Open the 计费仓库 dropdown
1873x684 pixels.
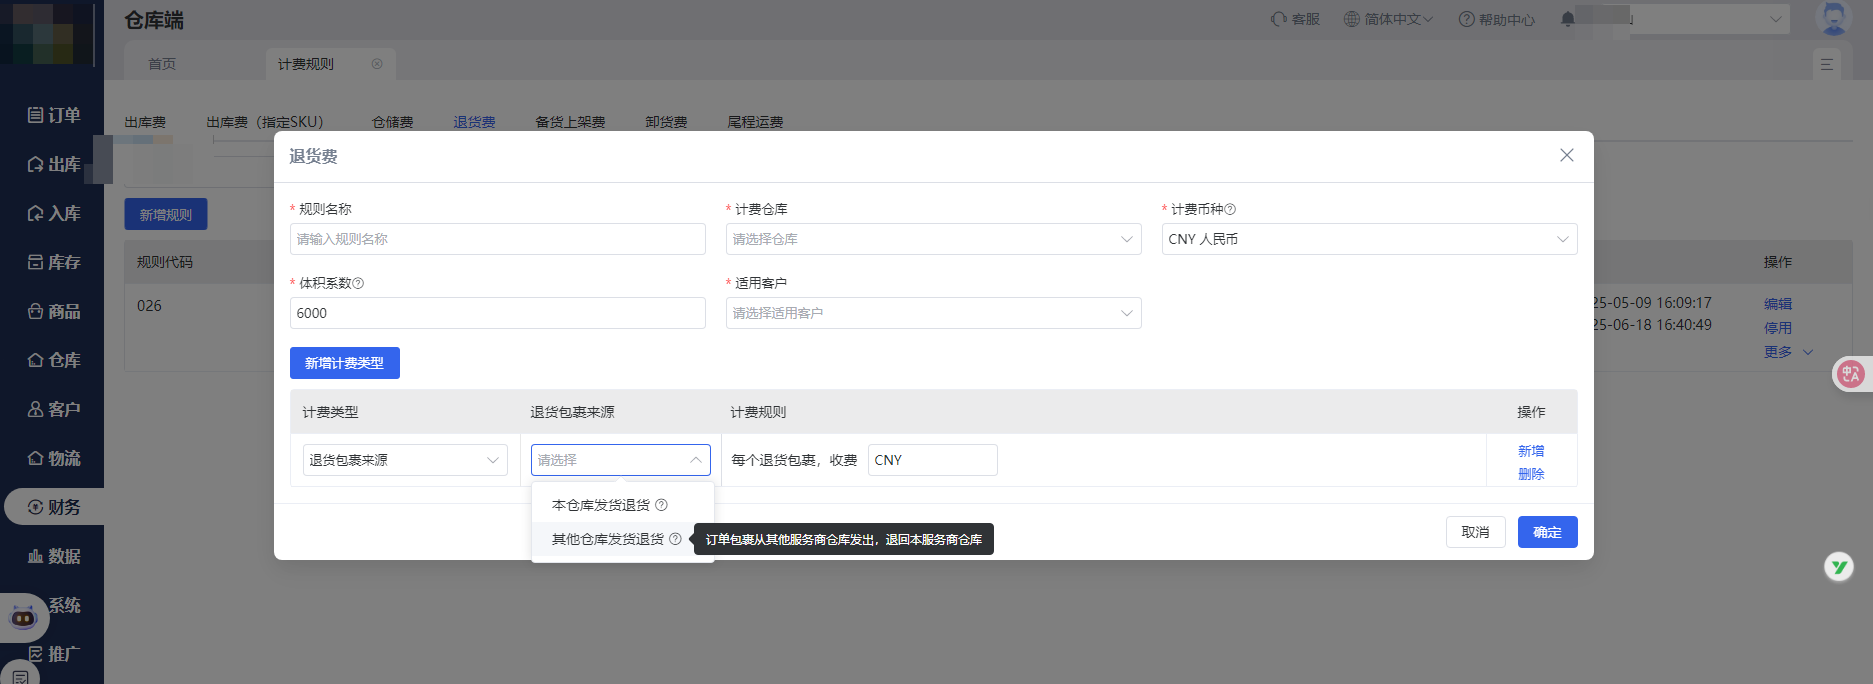click(933, 239)
